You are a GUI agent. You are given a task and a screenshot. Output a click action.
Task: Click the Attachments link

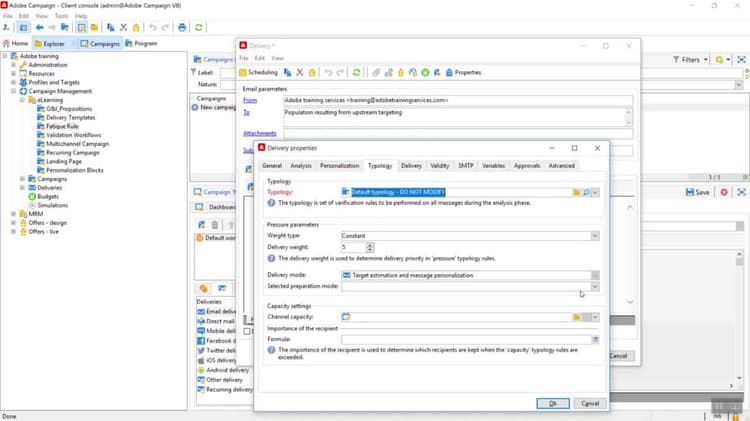tap(260, 133)
